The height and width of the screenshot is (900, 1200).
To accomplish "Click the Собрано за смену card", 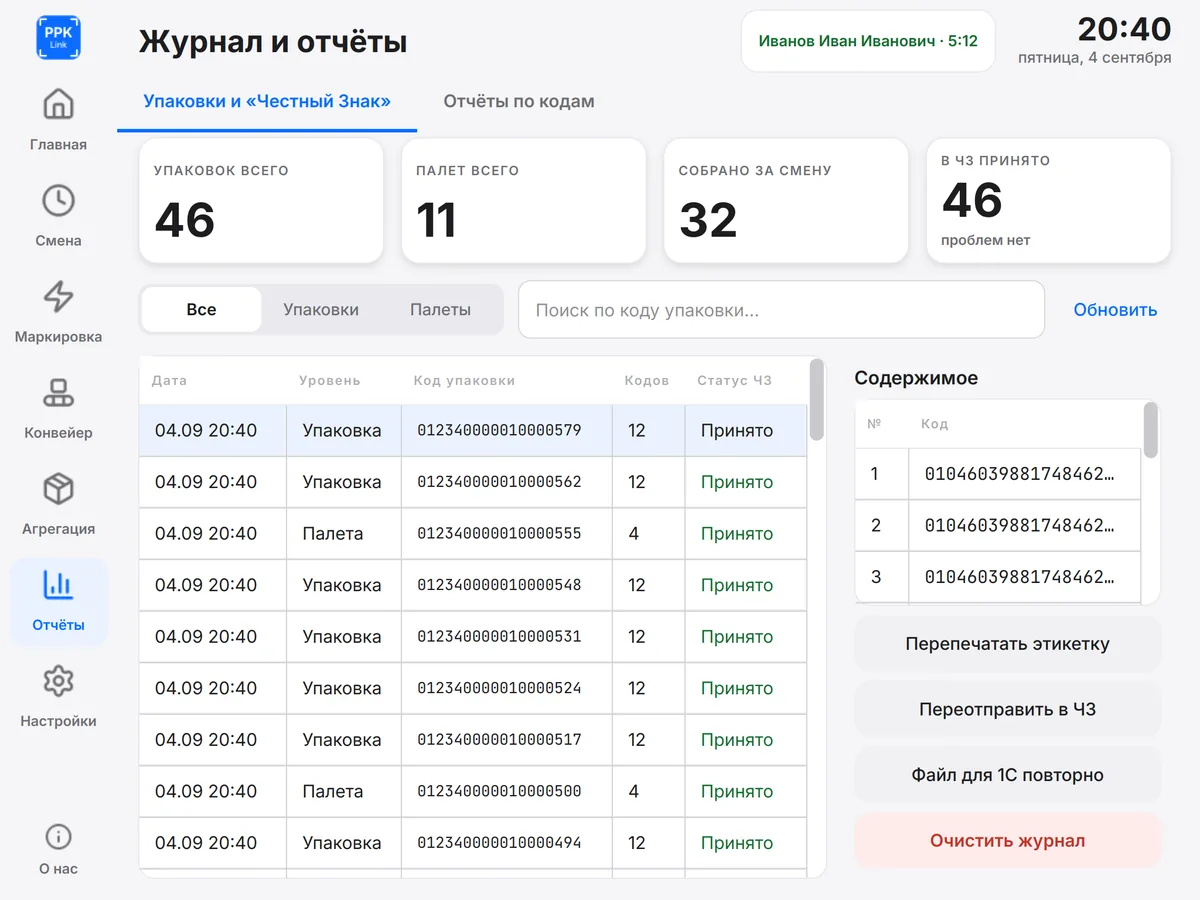I will (786, 201).
